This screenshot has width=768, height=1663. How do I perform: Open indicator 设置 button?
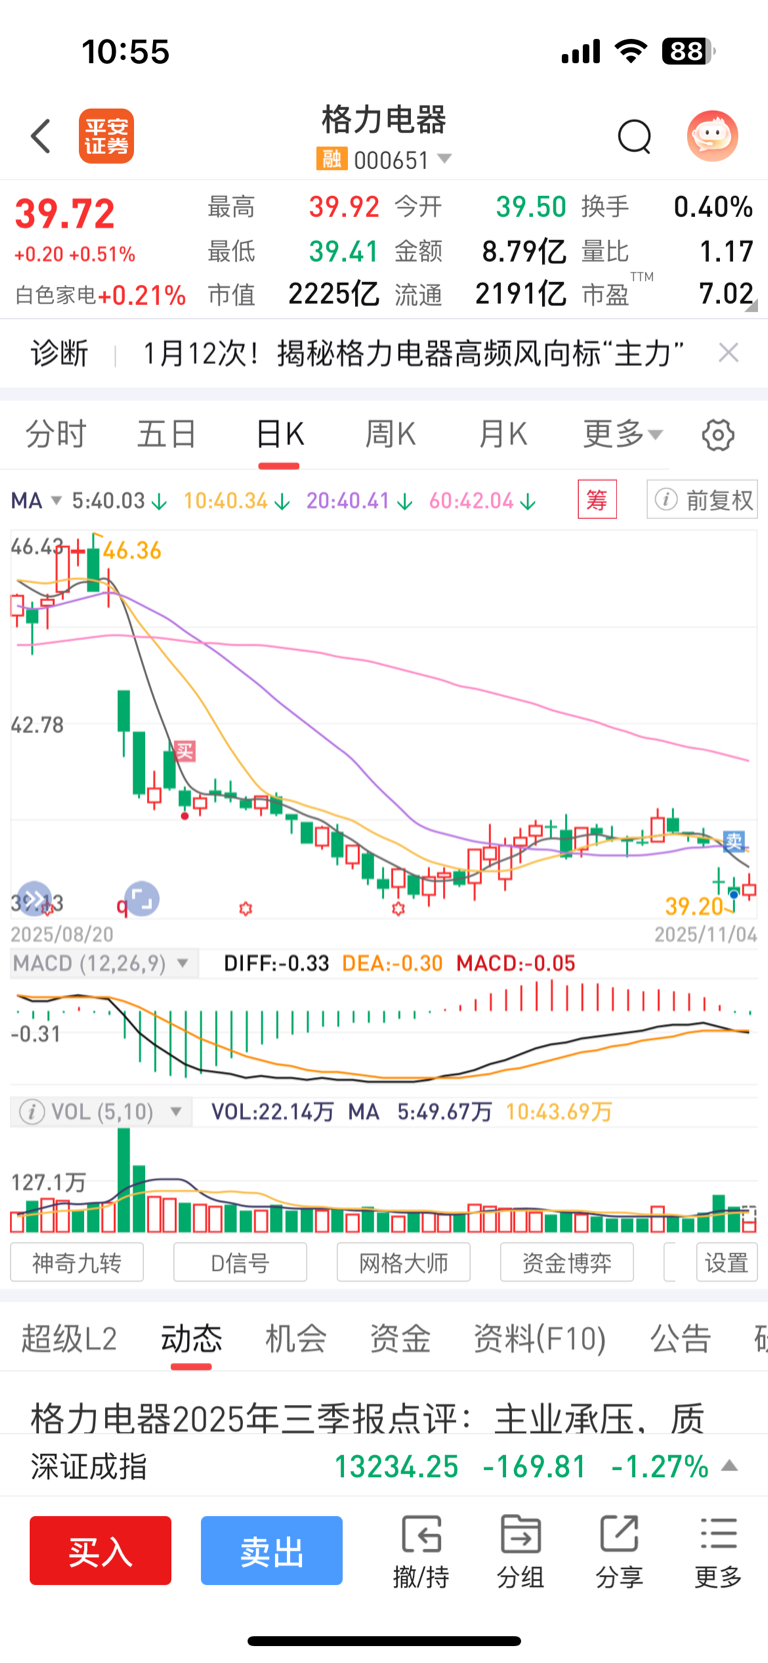(727, 1263)
